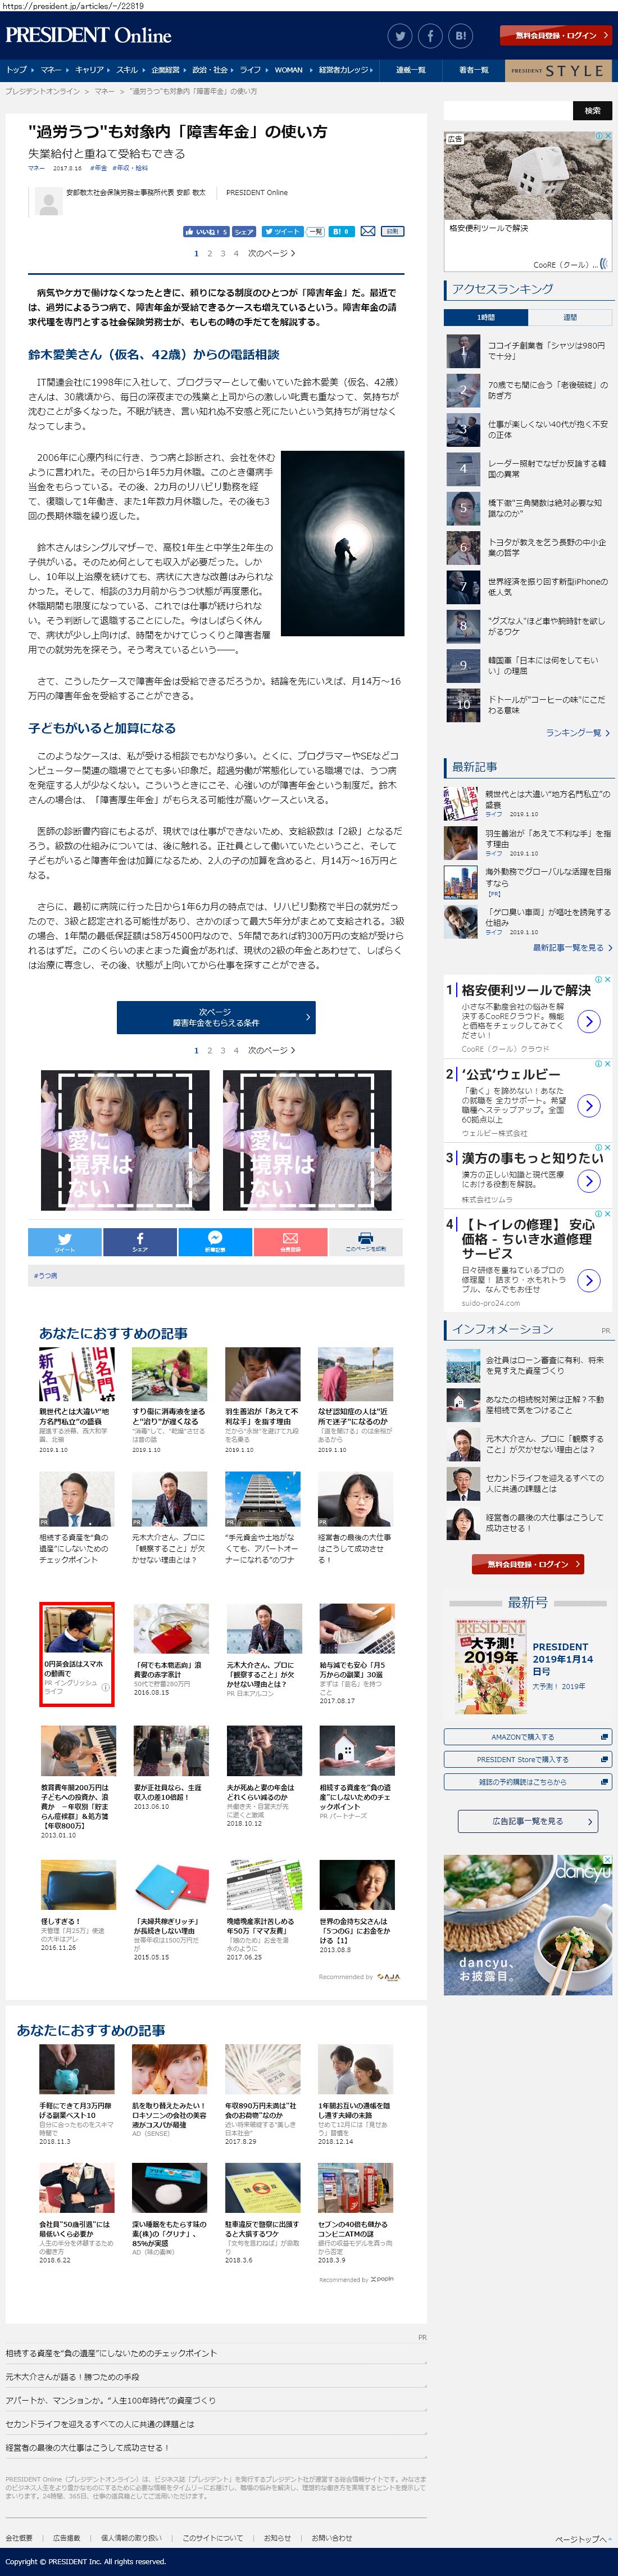Open the 会社員はローン審査に有利 information item
Image resolution: width=618 pixels, height=2576 pixels.
click(528, 1365)
